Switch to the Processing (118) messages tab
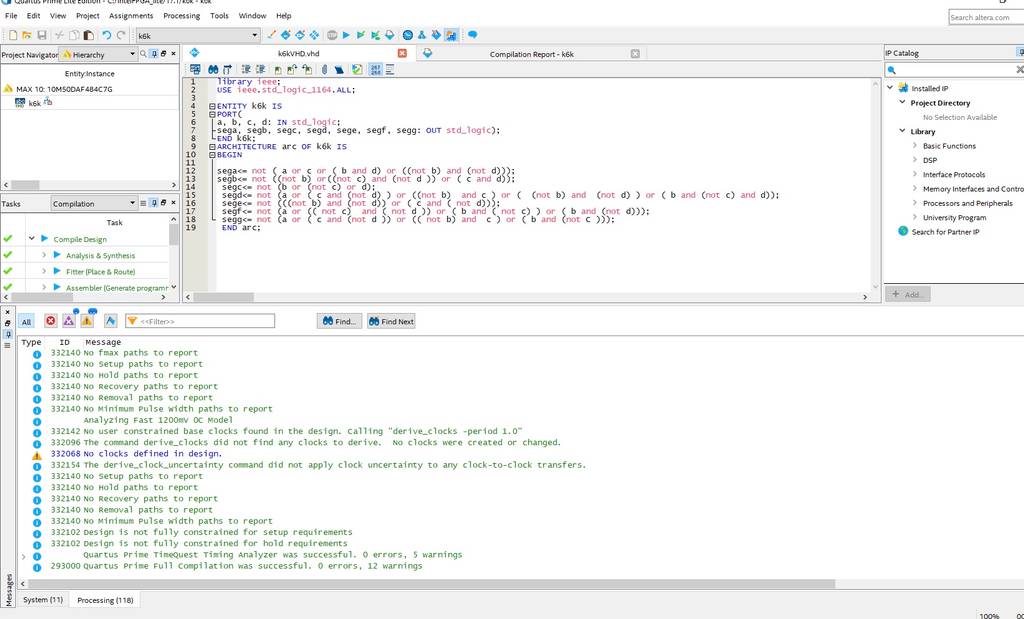1024x619 pixels. [x=105, y=599]
